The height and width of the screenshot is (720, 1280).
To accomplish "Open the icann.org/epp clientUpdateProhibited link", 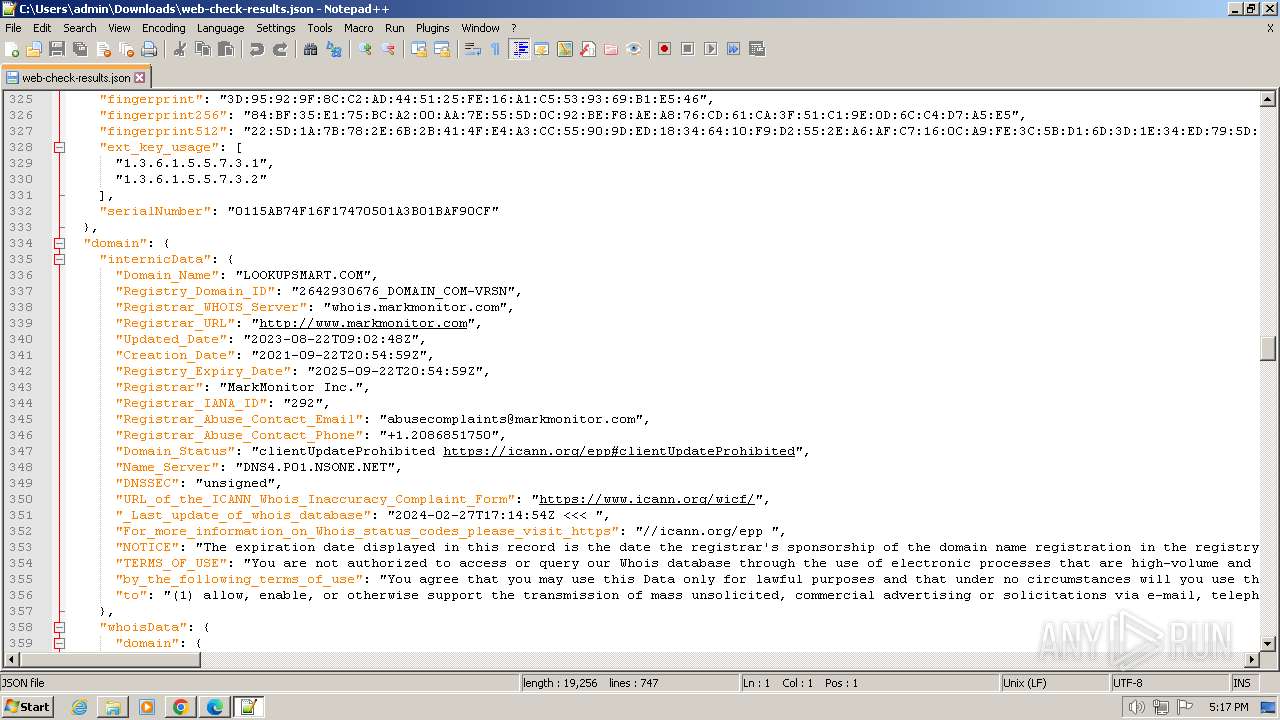I will (619, 451).
